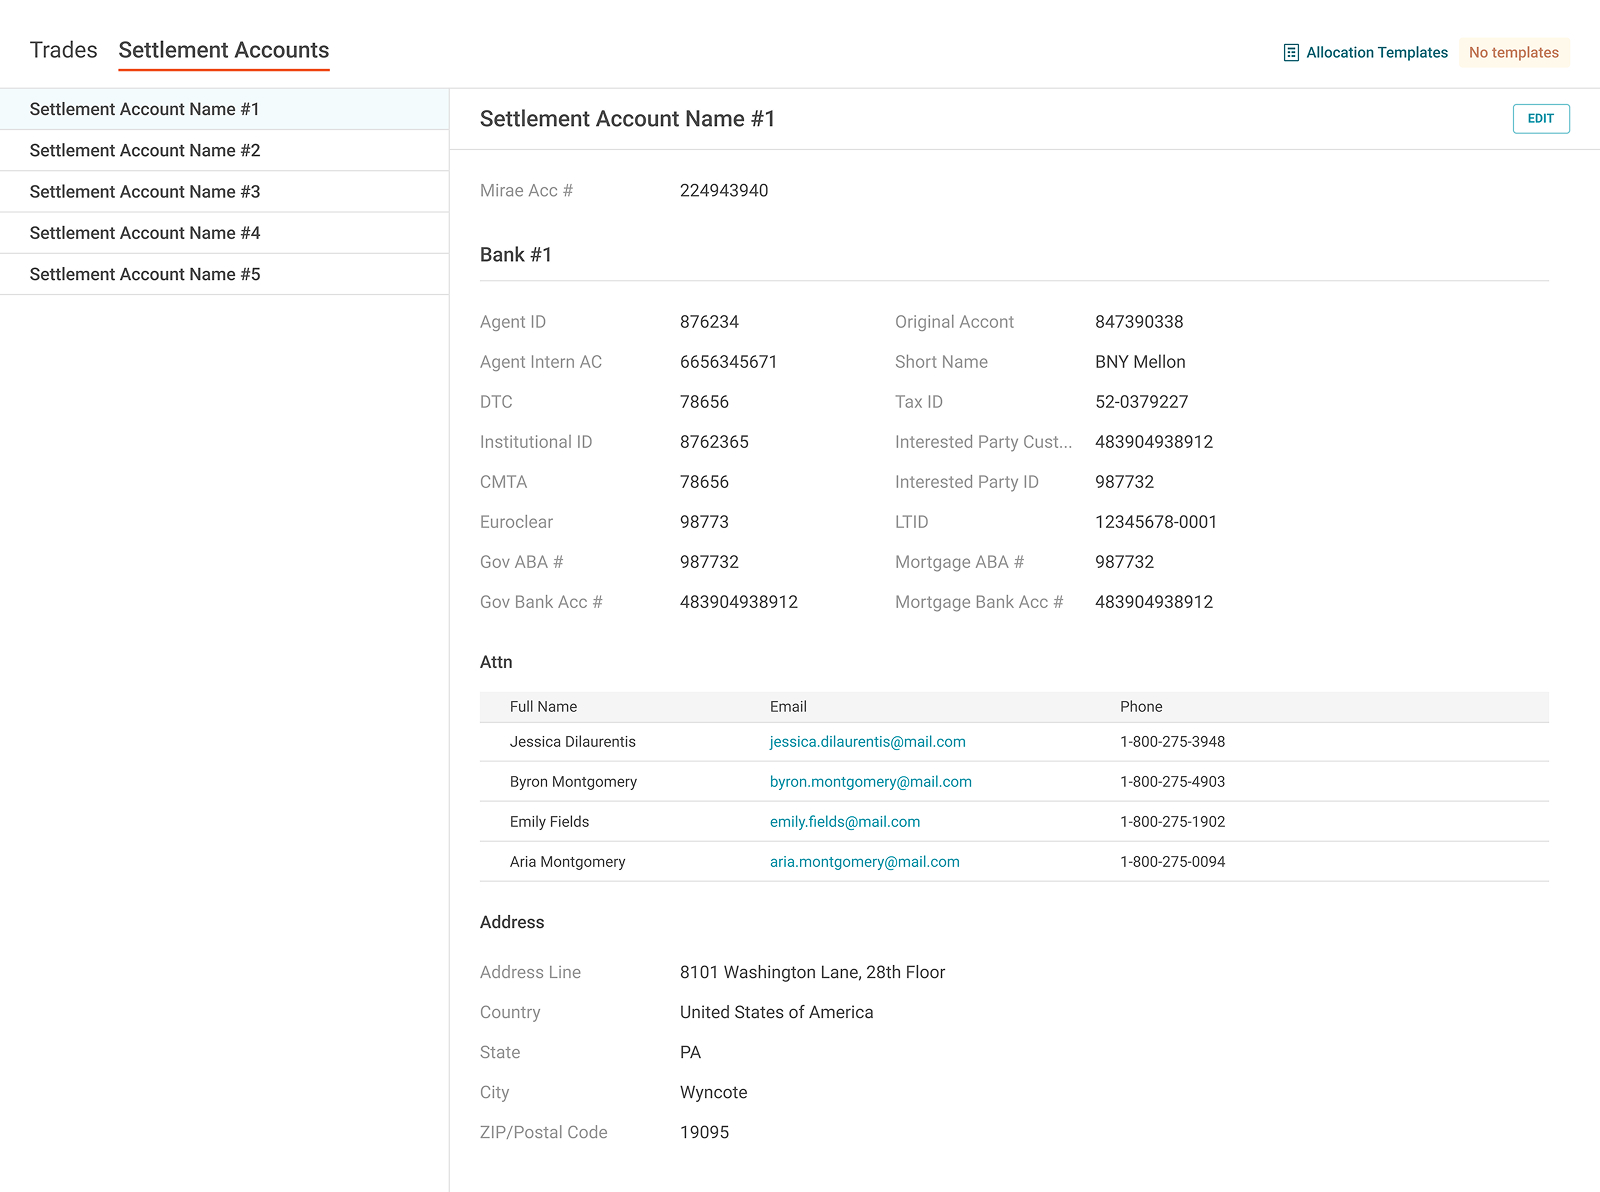Click the Aria Montgomery name cell

click(x=567, y=862)
